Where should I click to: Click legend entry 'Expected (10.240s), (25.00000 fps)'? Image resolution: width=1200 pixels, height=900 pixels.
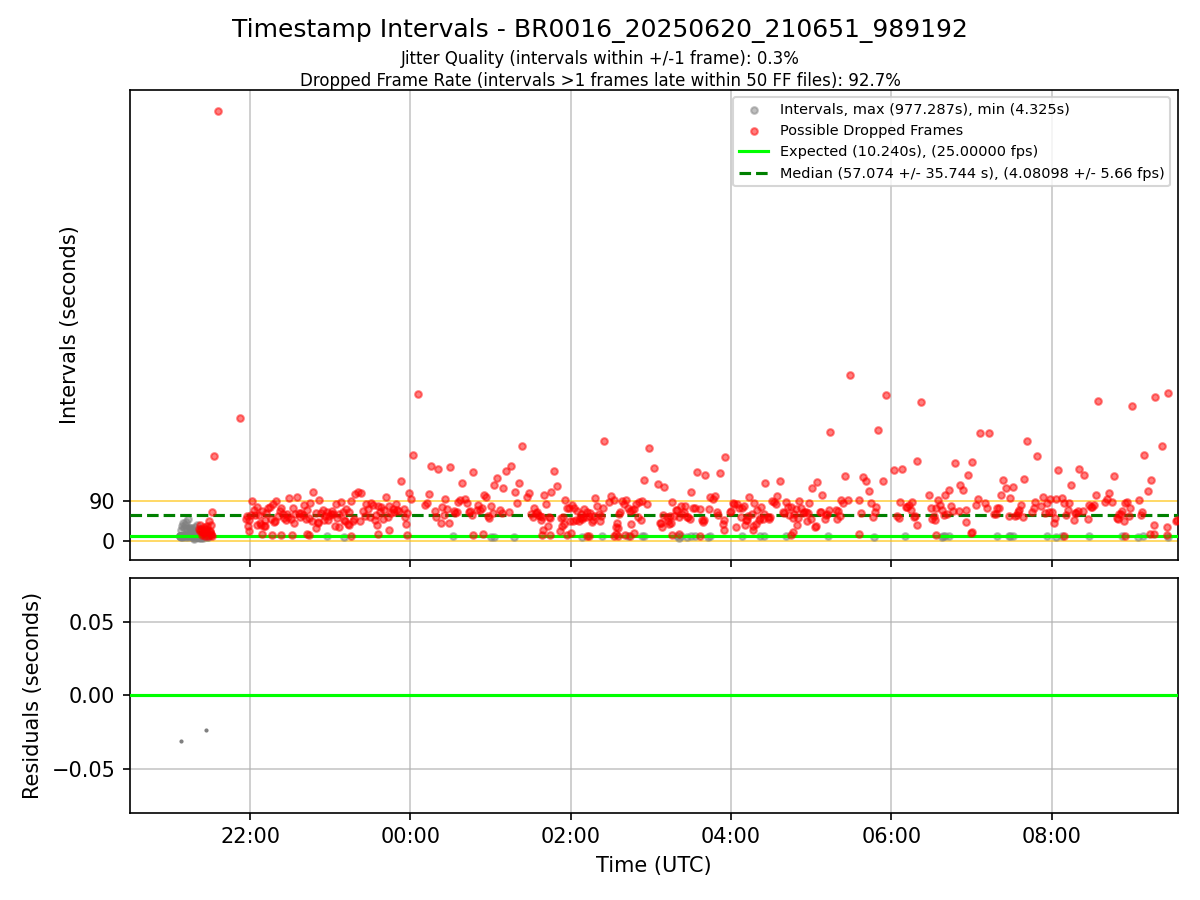(x=908, y=151)
